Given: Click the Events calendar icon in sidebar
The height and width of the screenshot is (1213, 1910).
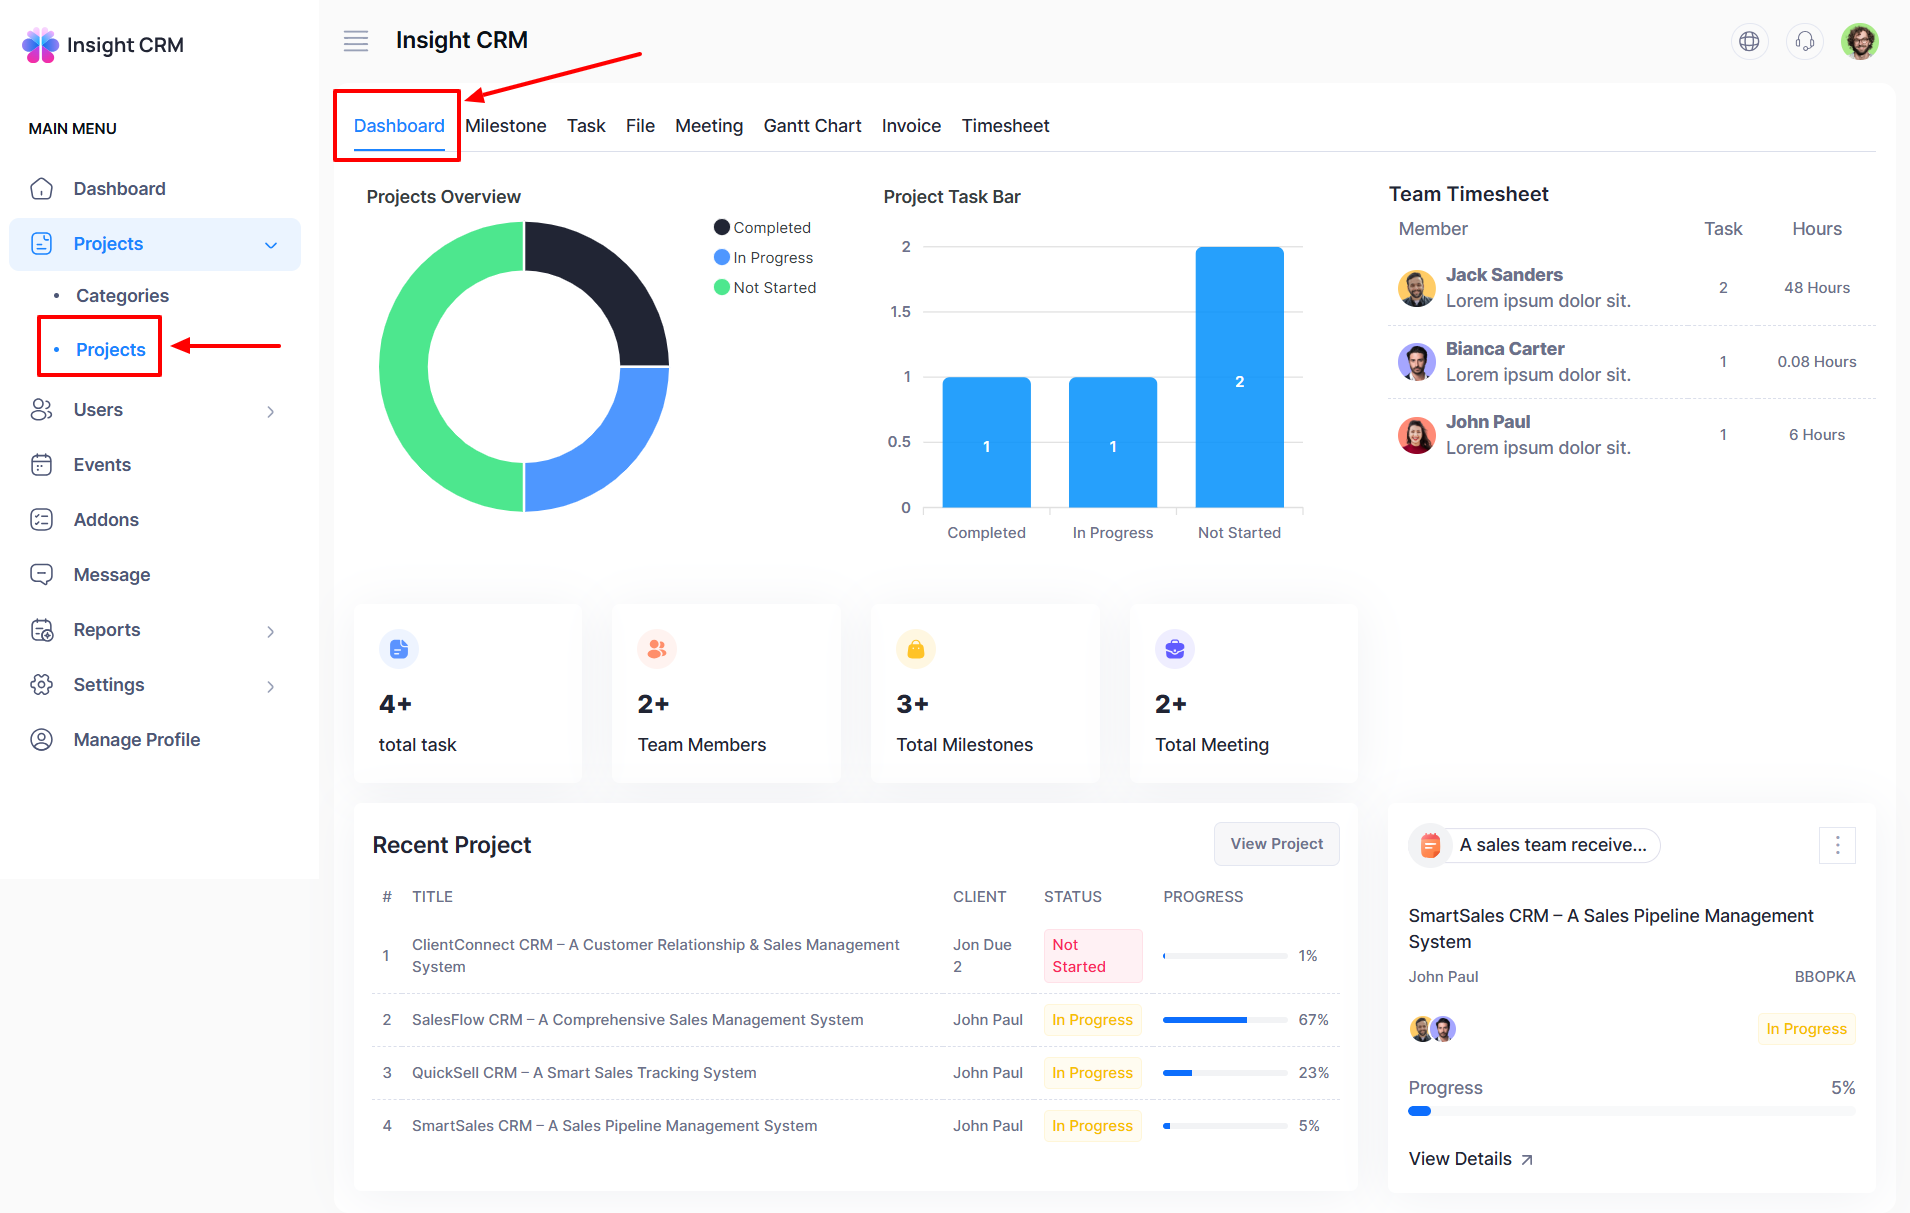Looking at the screenshot, I should [42, 465].
